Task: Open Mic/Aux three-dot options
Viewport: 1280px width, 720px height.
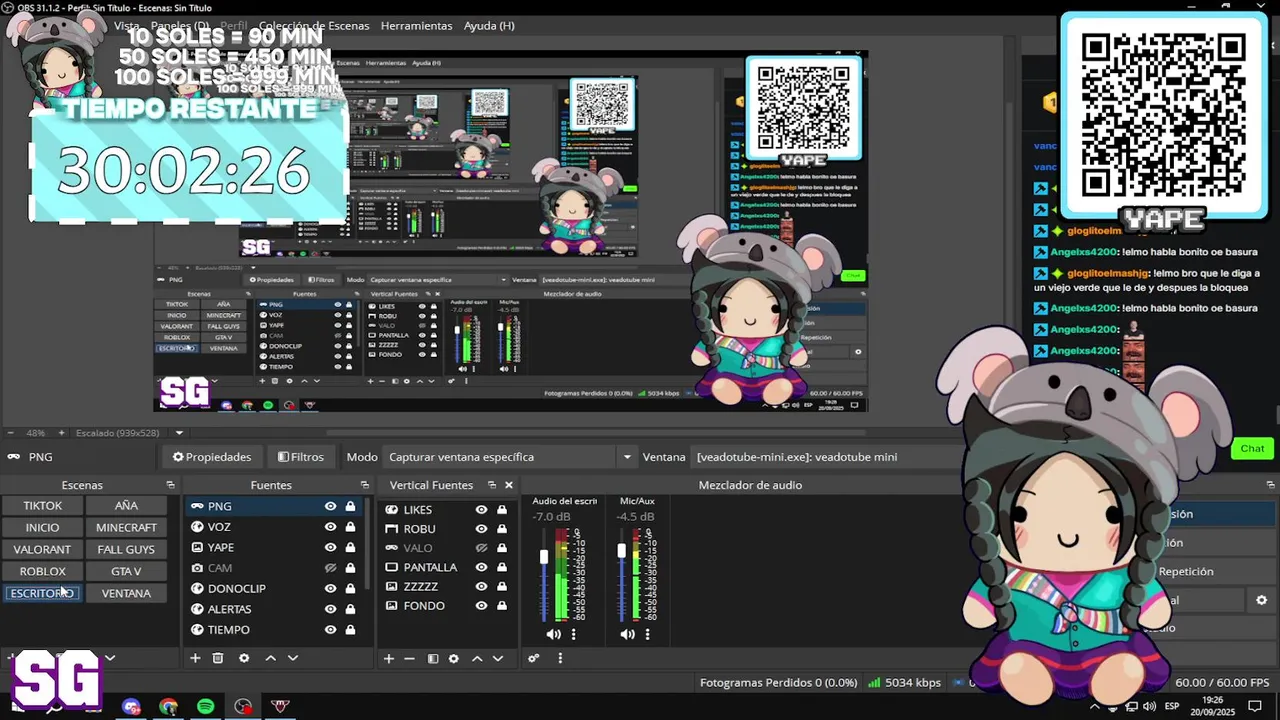Action: (647, 634)
